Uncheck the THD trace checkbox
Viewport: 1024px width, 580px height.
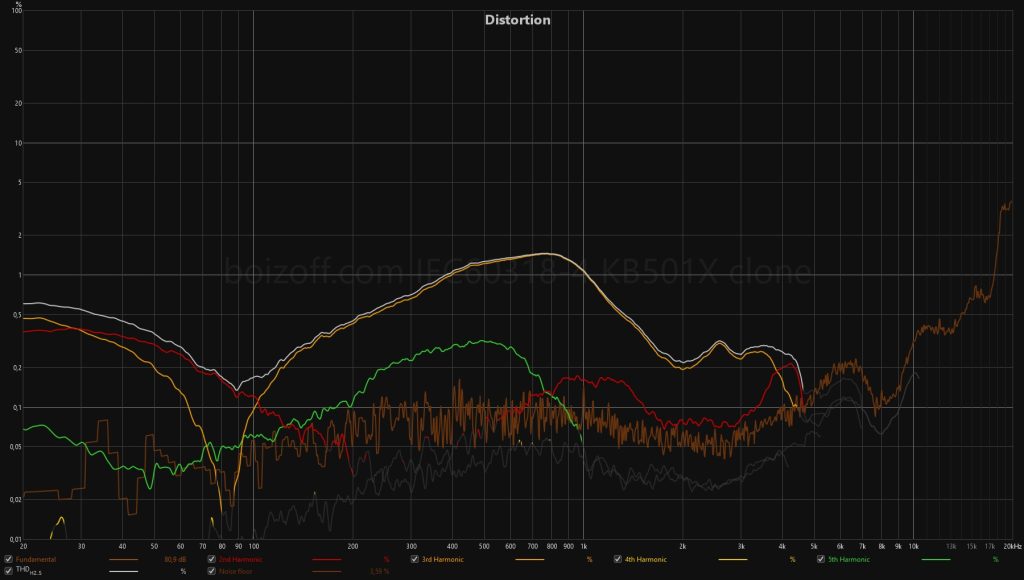pos(8,571)
